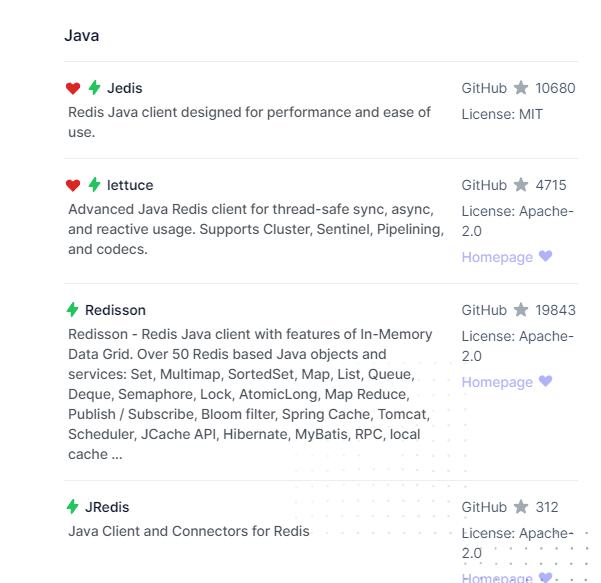Click the red heart icon beside Jedis
The width and height of the screenshot is (601, 583).
pos(73,88)
